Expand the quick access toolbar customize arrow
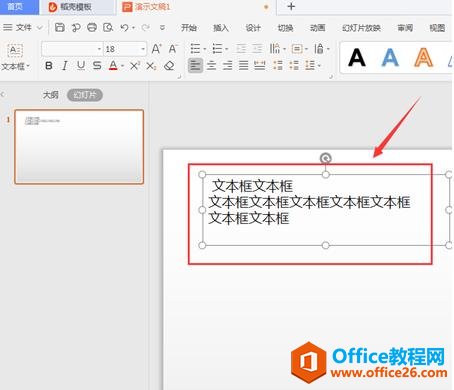Image resolution: width=454 pixels, height=390 pixels. [x=162, y=27]
